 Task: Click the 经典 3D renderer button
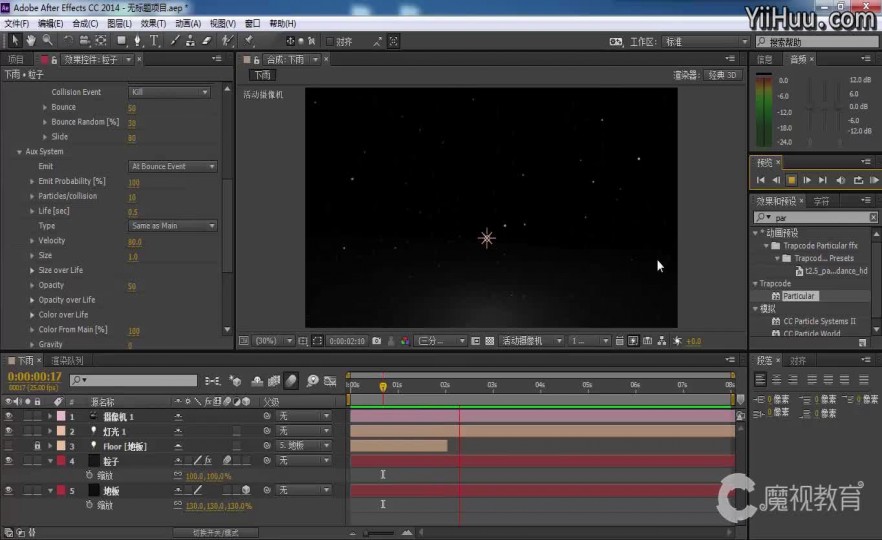tap(723, 75)
